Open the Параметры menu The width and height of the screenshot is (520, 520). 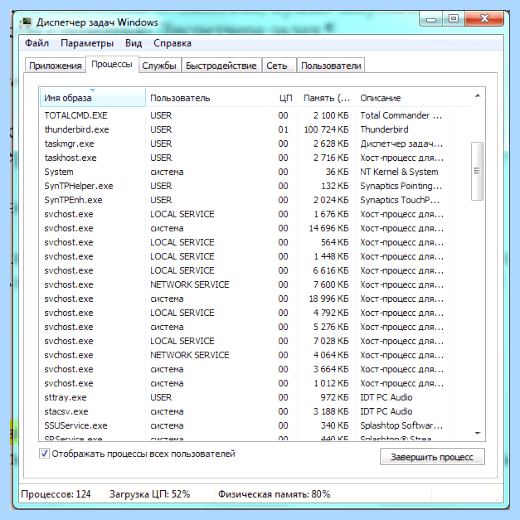[87, 43]
